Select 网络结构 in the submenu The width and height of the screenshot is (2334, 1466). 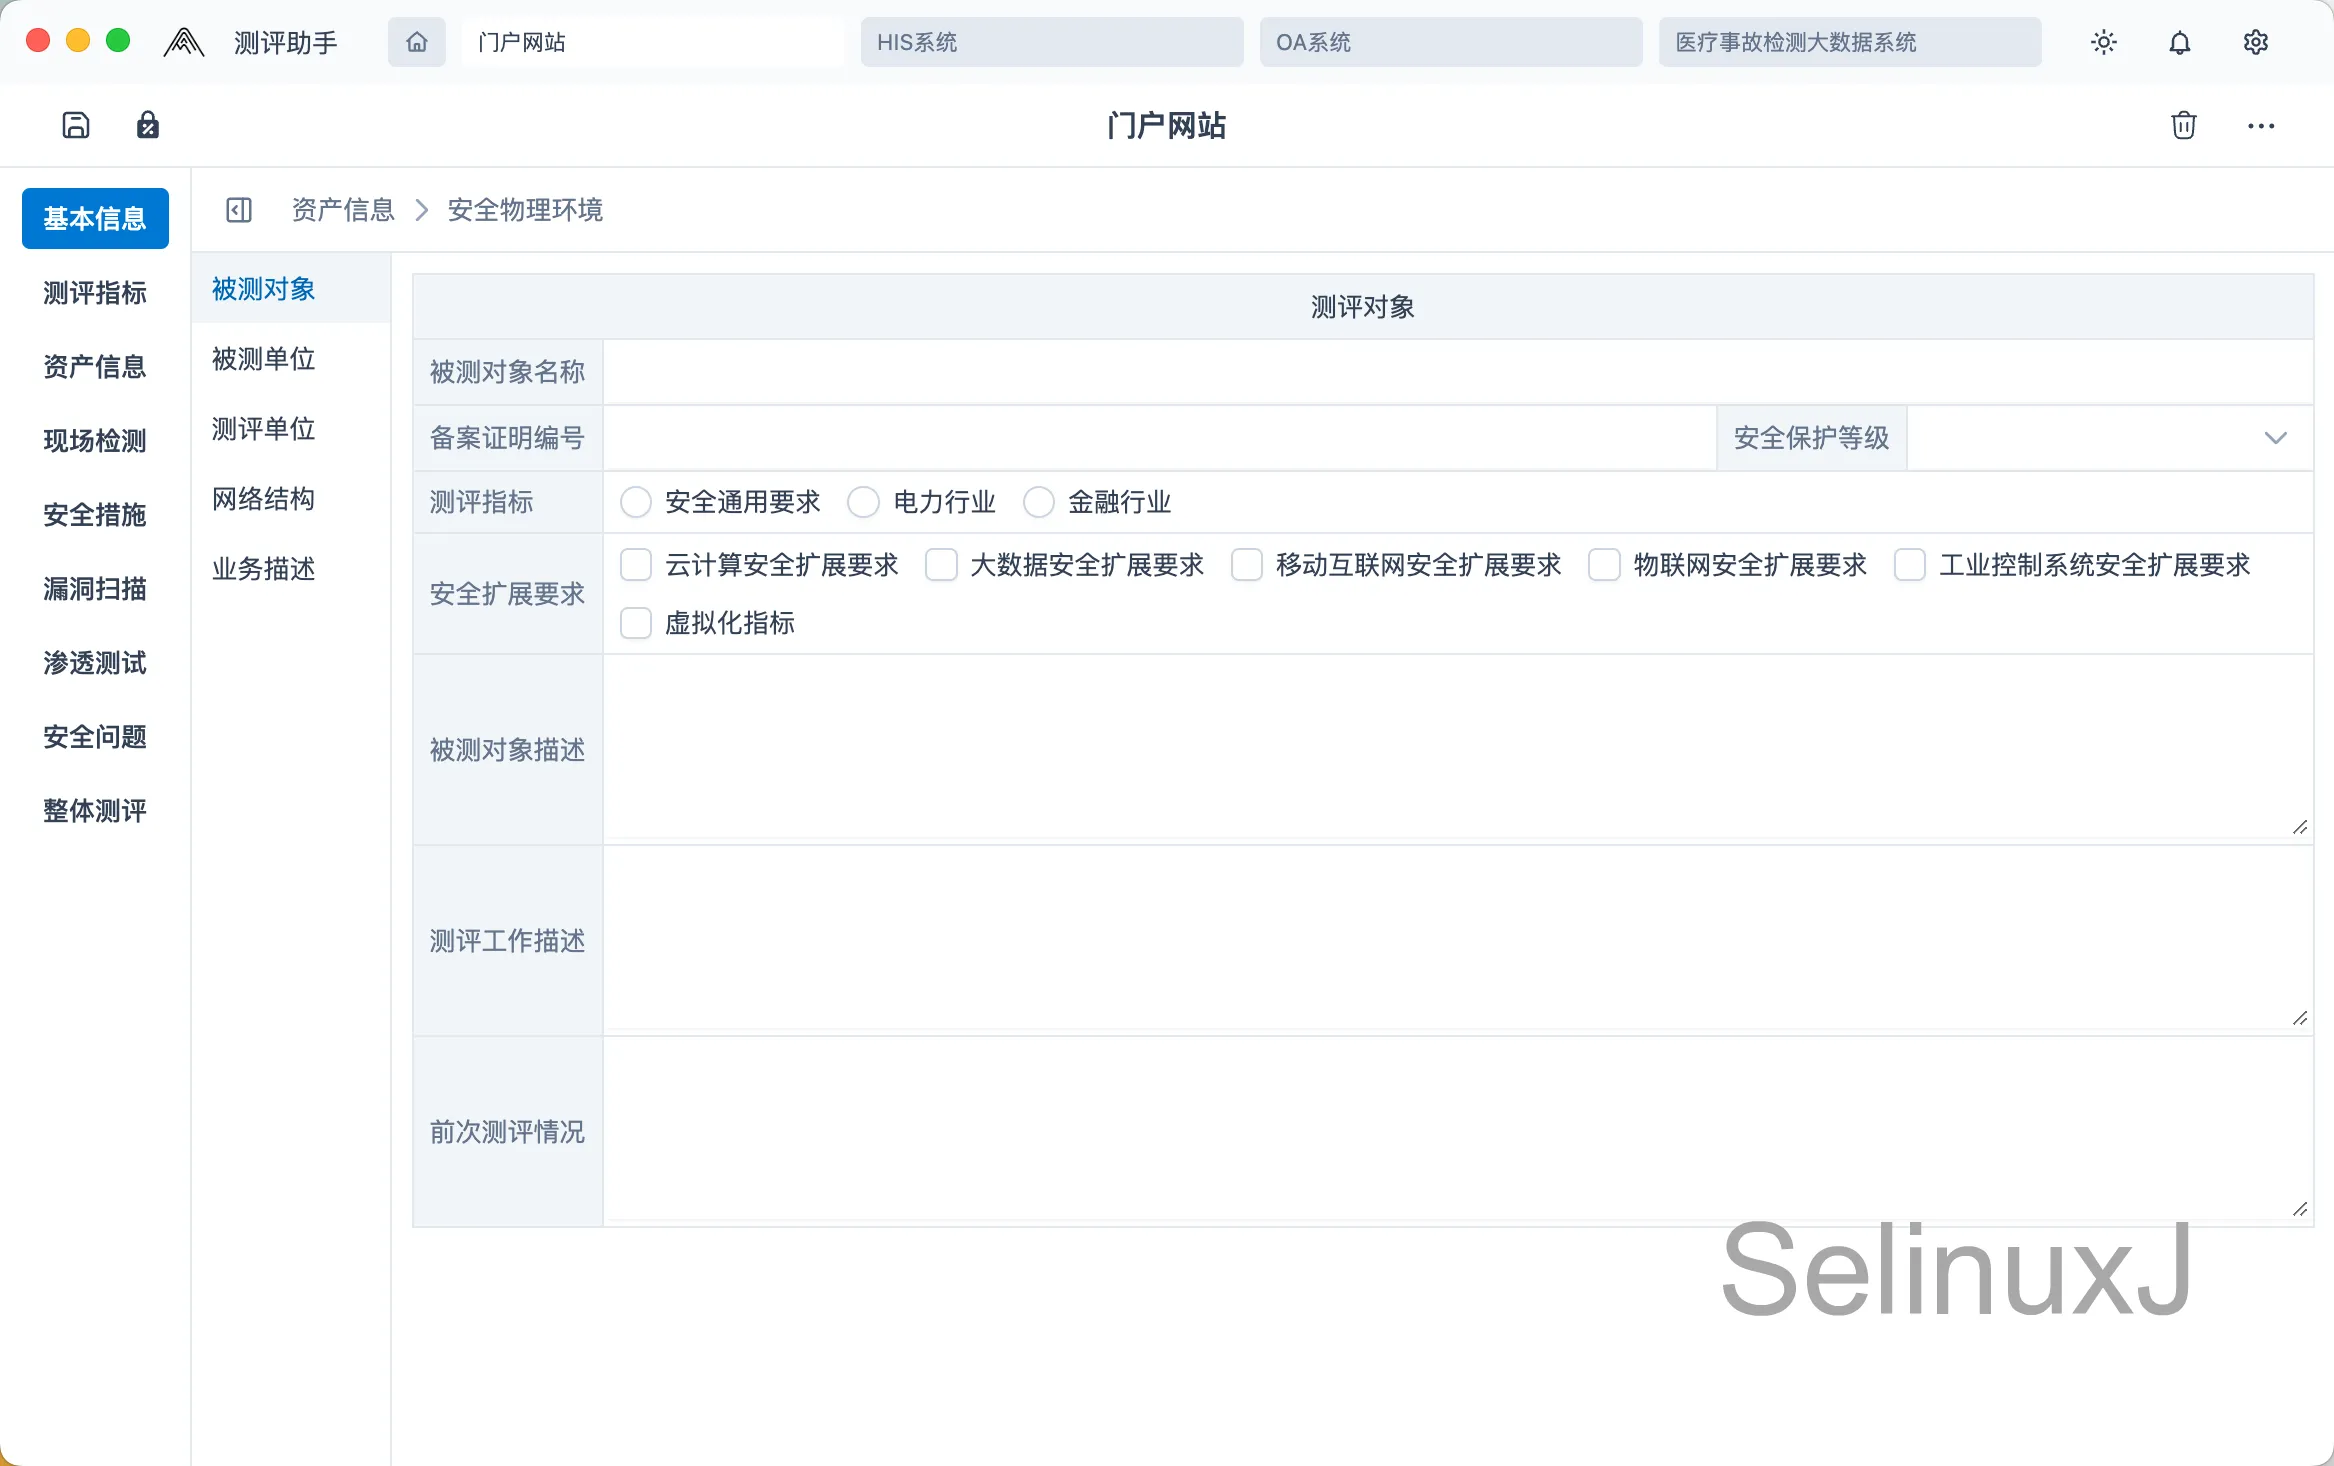(264, 499)
